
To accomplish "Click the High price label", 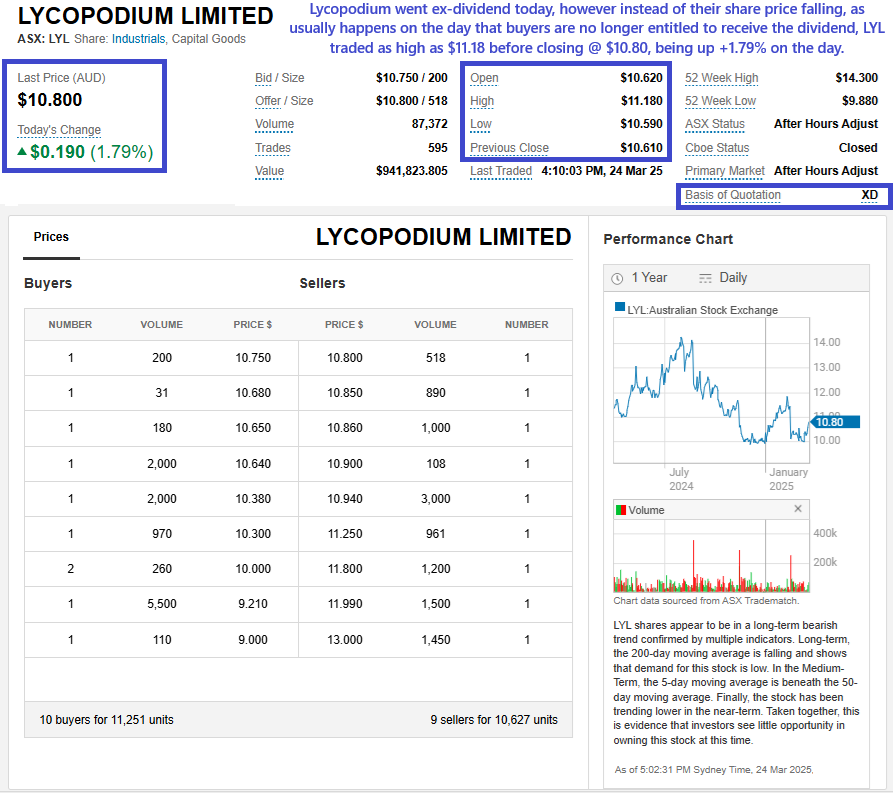I will pos(482,101).
